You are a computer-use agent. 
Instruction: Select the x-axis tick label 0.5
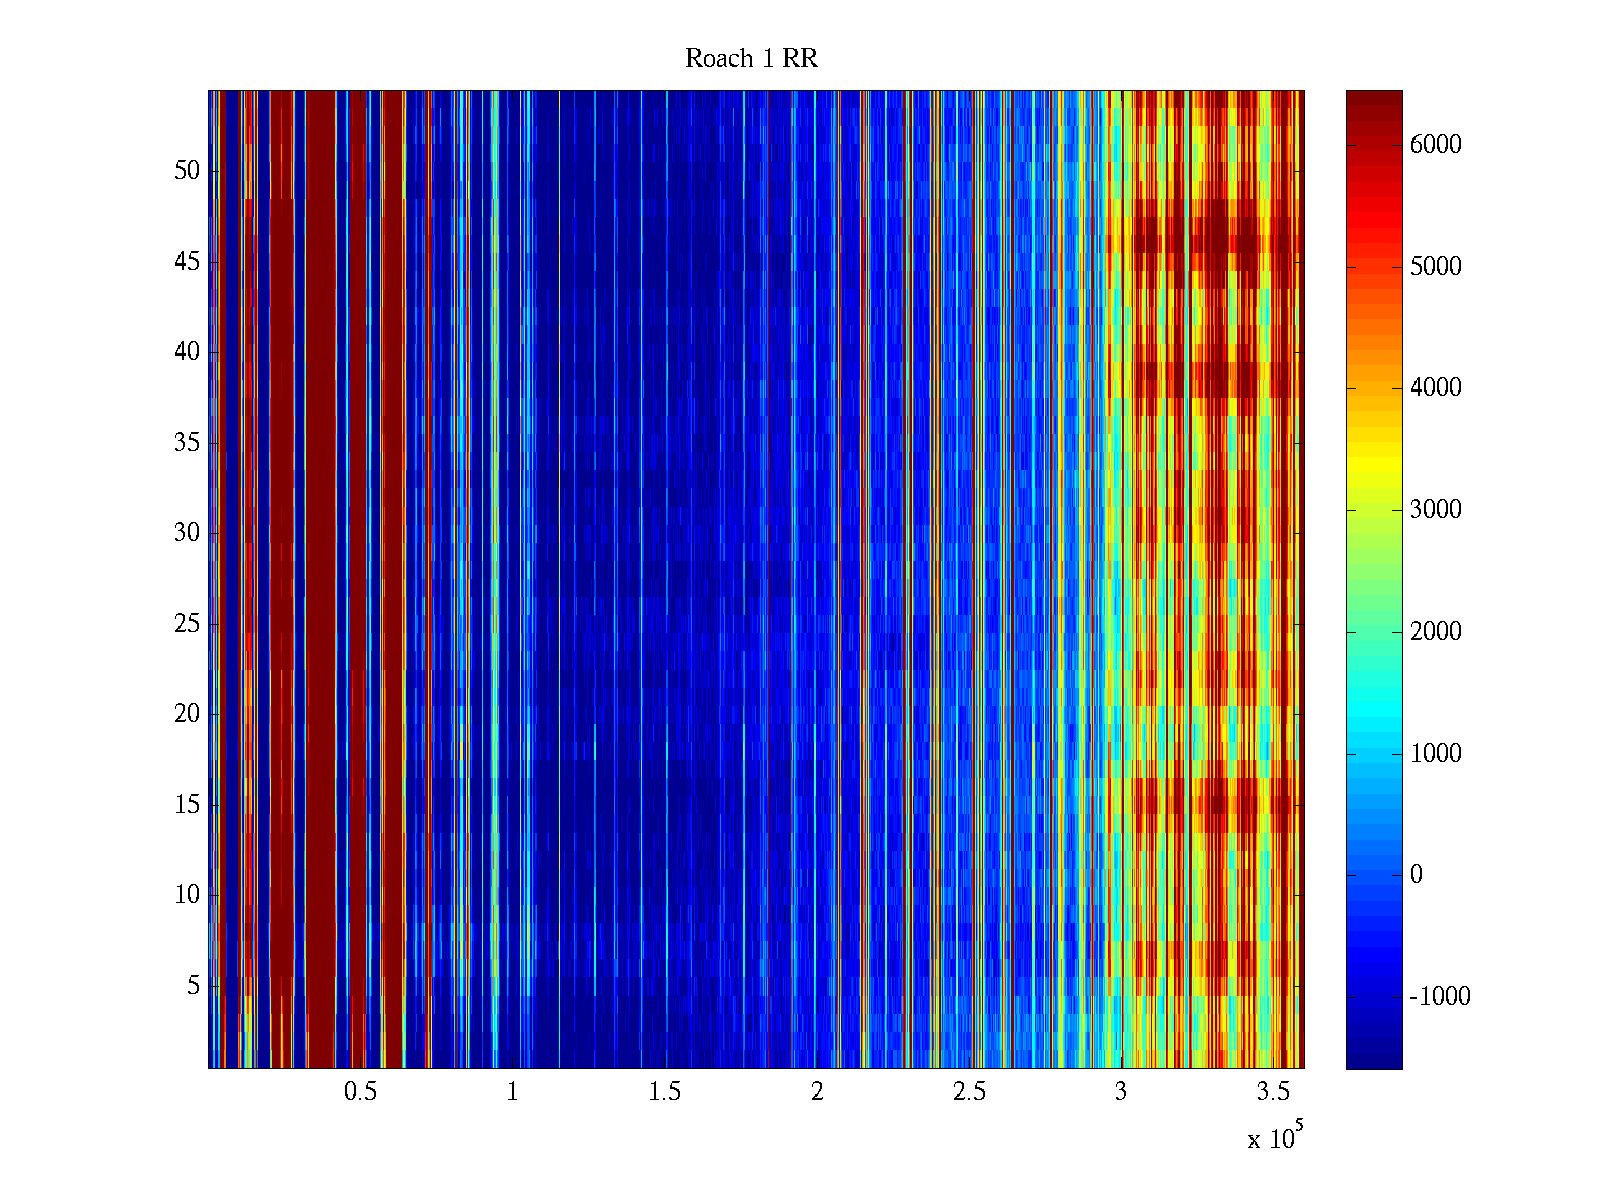(x=360, y=1092)
